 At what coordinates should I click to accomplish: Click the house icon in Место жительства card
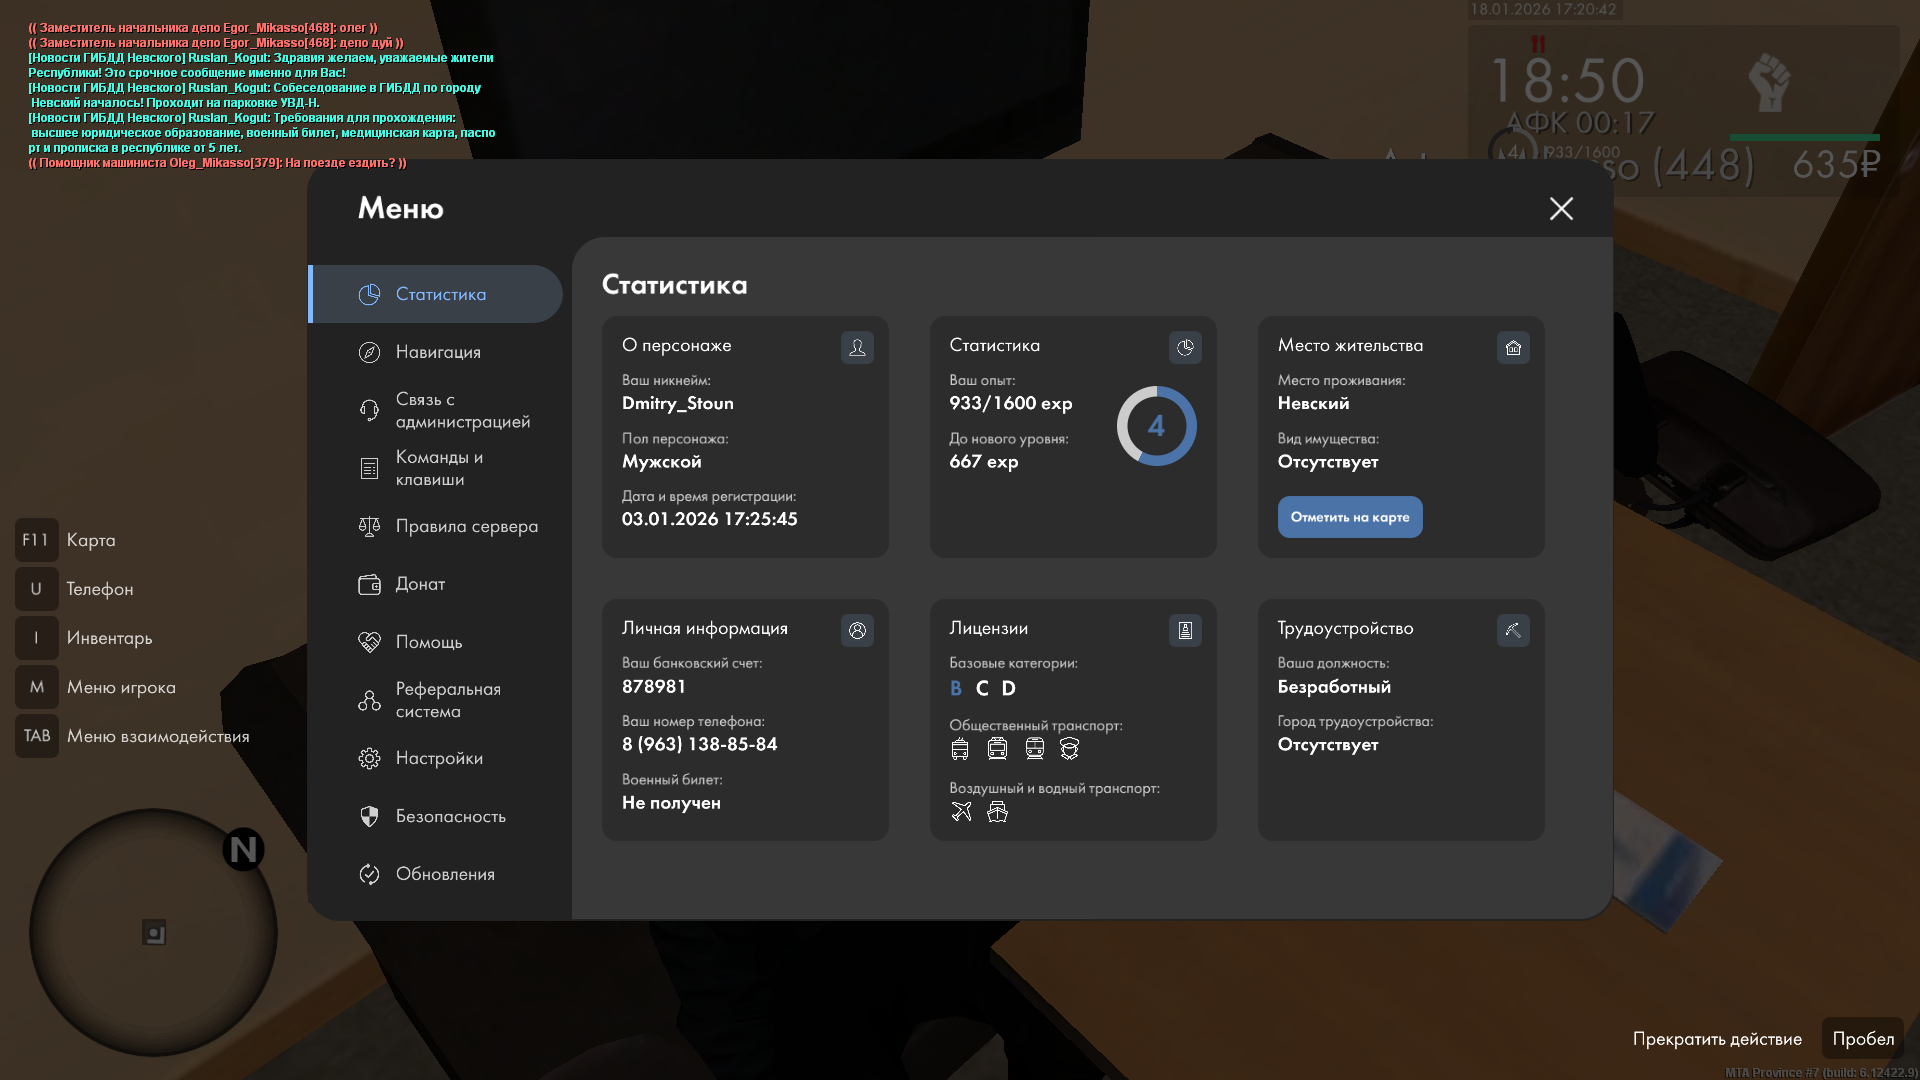[x=1513, y=348]
